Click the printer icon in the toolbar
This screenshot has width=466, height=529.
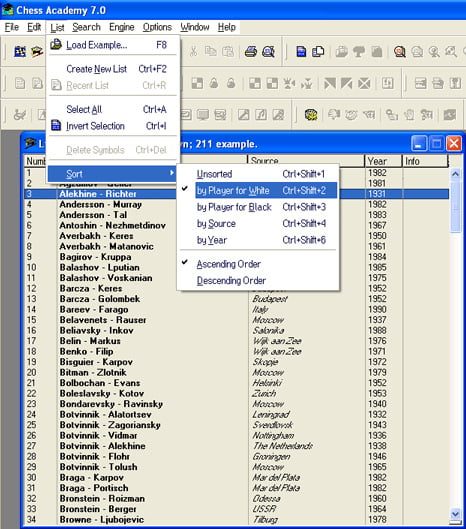coord(251,52)
